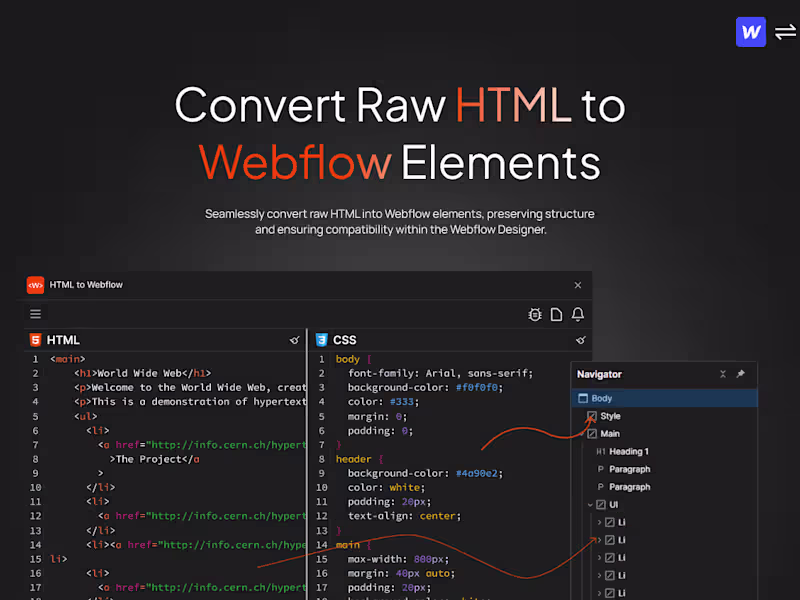Click the 'color: white;' CSS line
The width and height of the screenshot is (800, 600).
(x=386, y=487)
